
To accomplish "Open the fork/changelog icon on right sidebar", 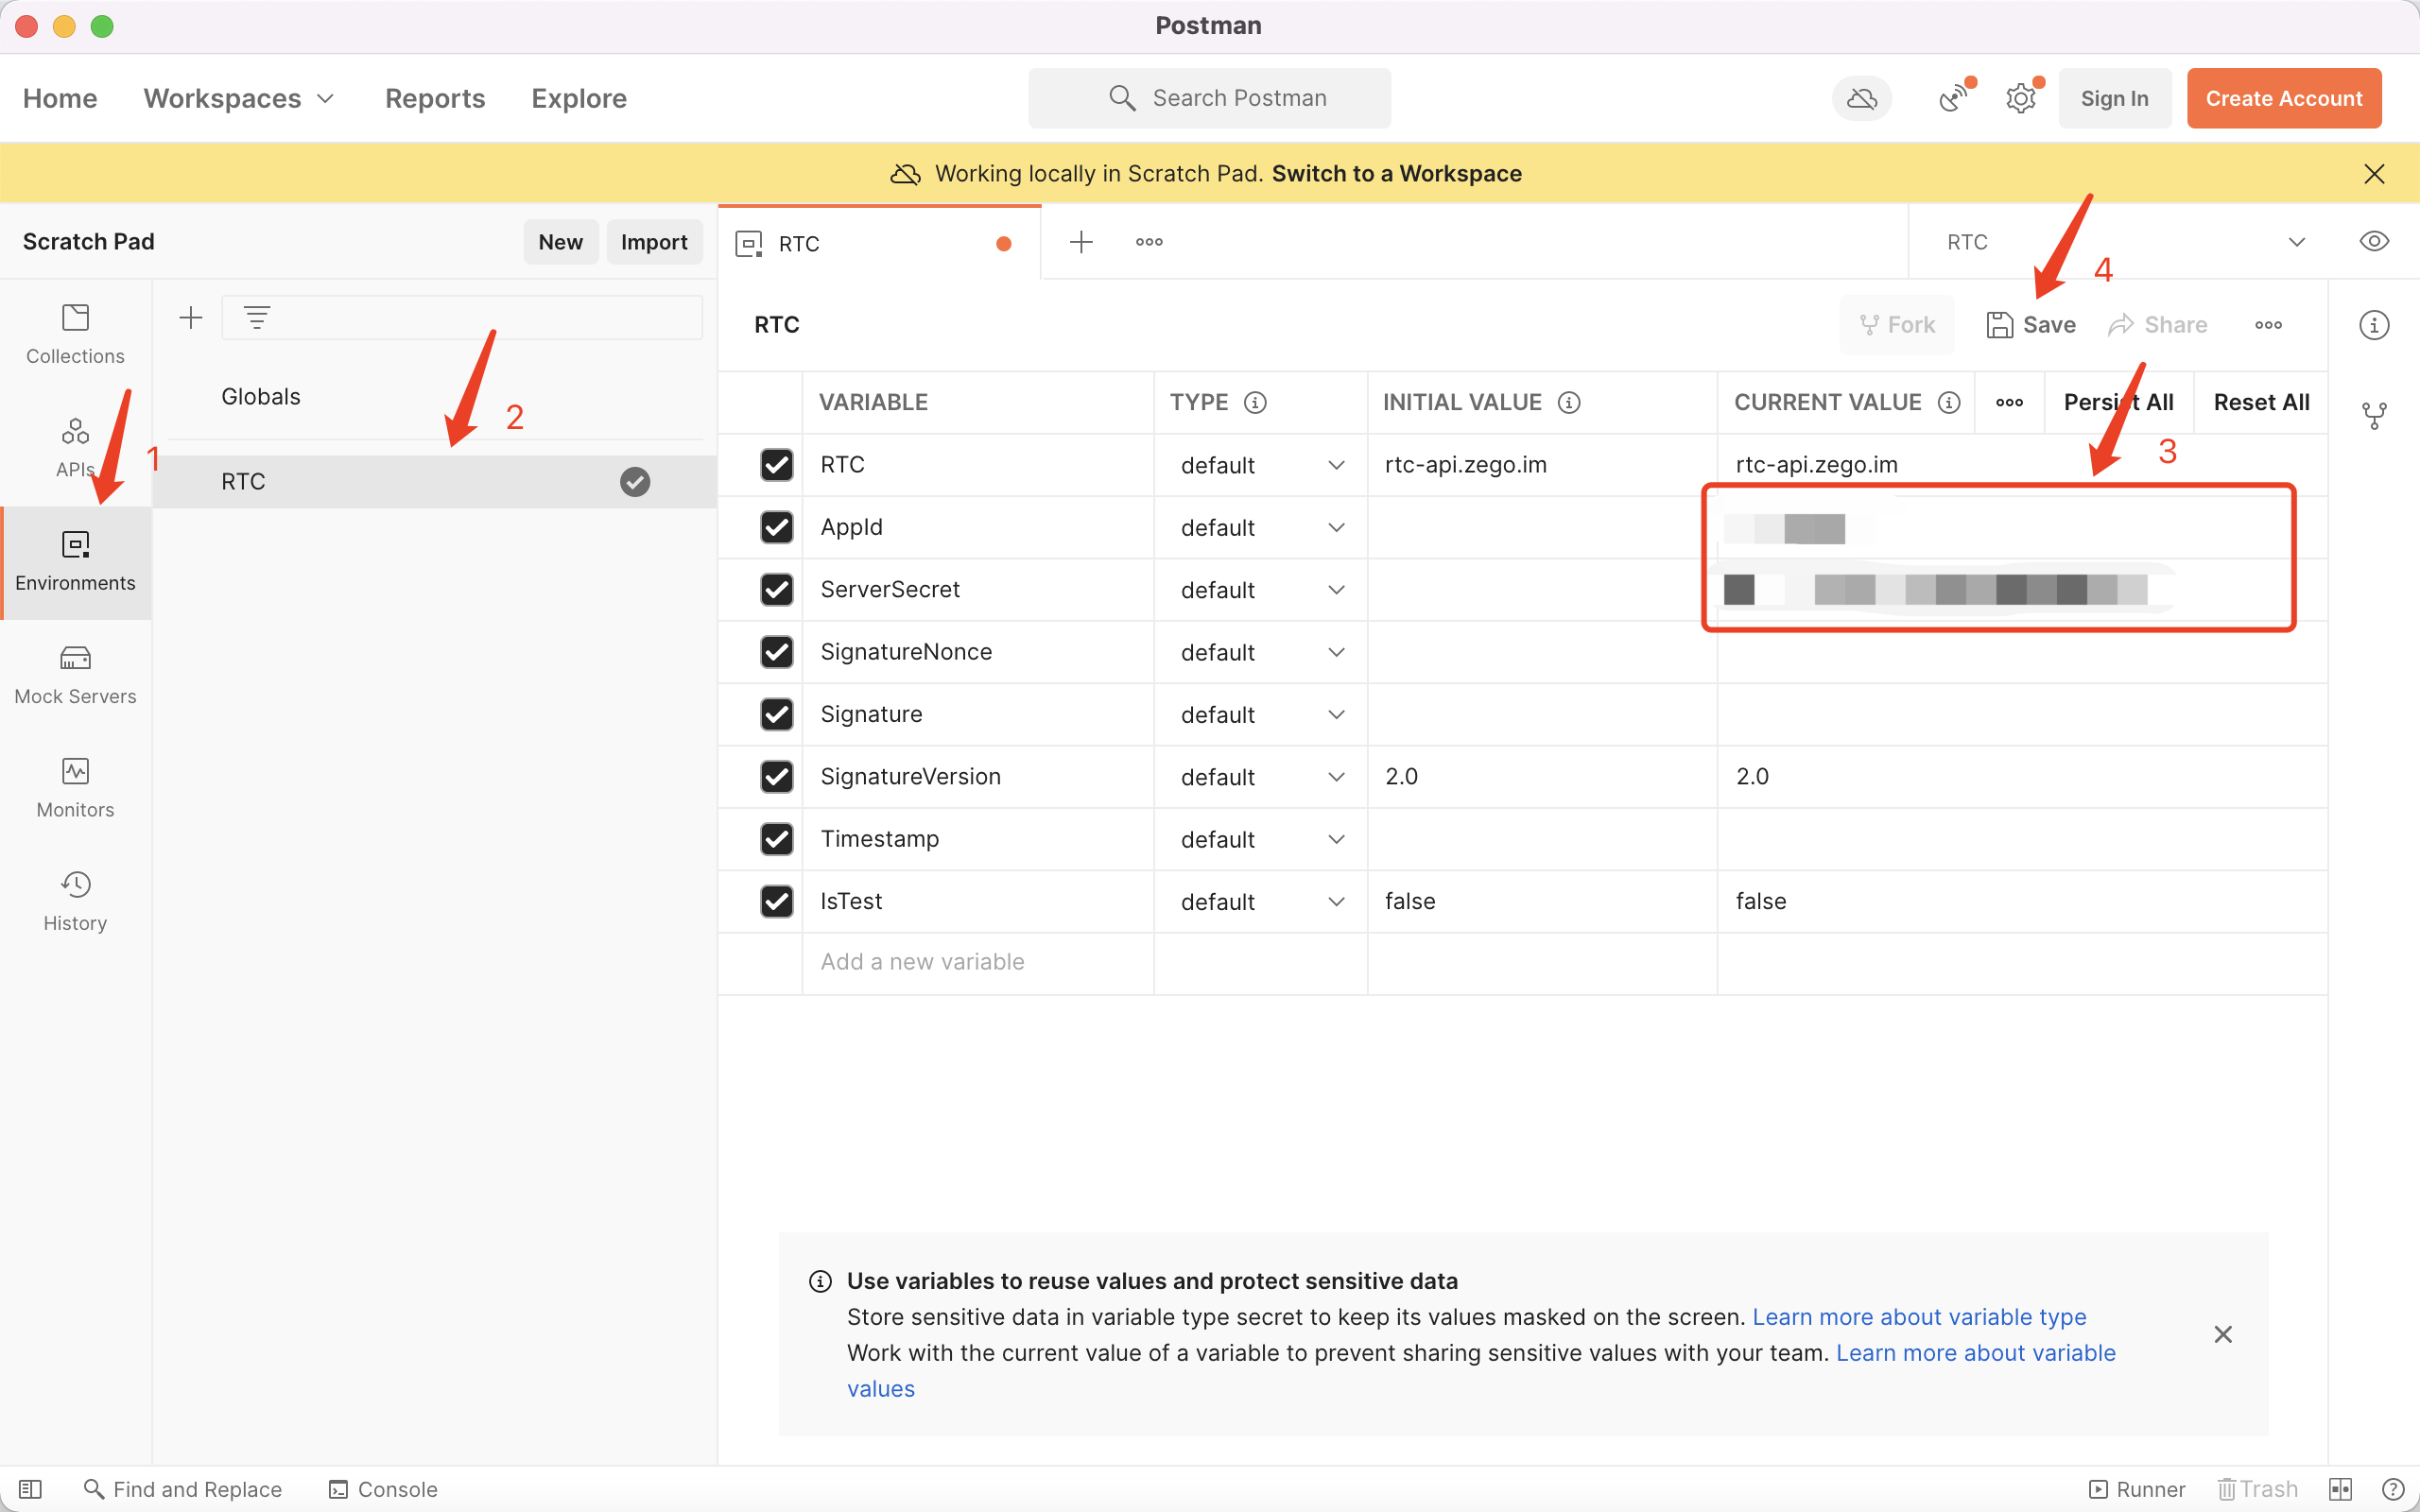I will [2374, 415].
